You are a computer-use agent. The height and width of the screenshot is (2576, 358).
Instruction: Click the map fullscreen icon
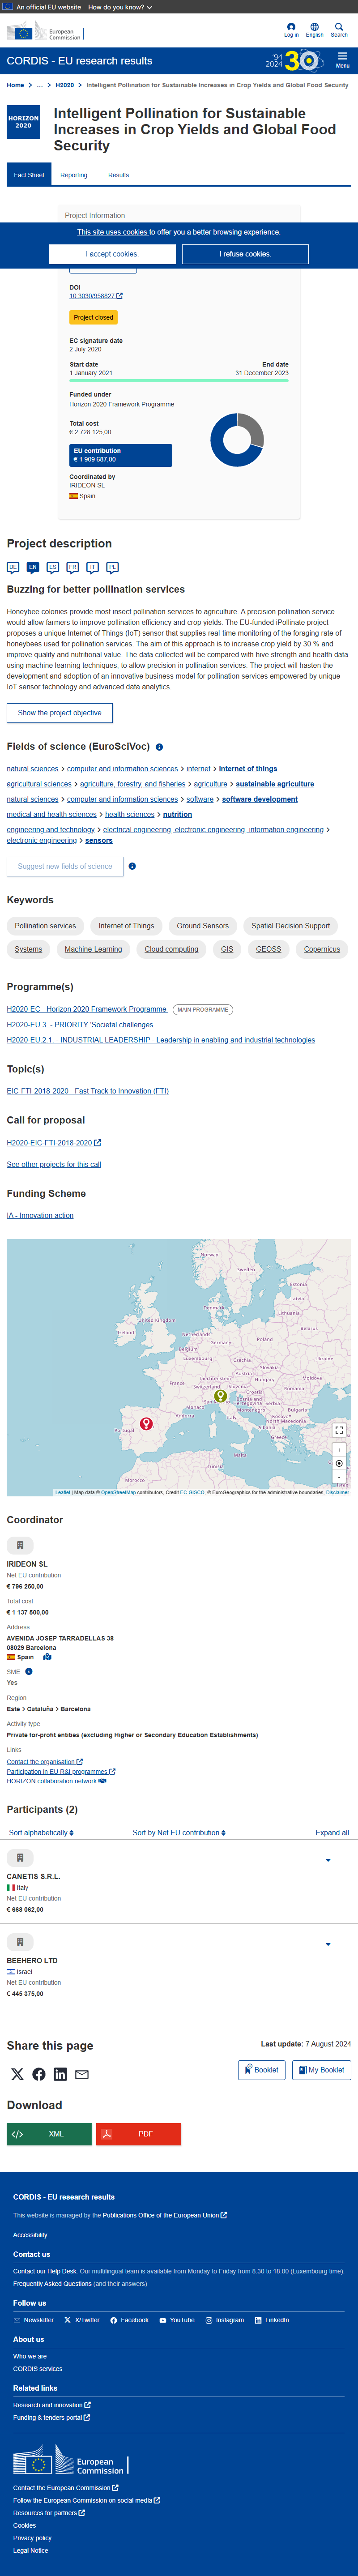[339, 1430]
